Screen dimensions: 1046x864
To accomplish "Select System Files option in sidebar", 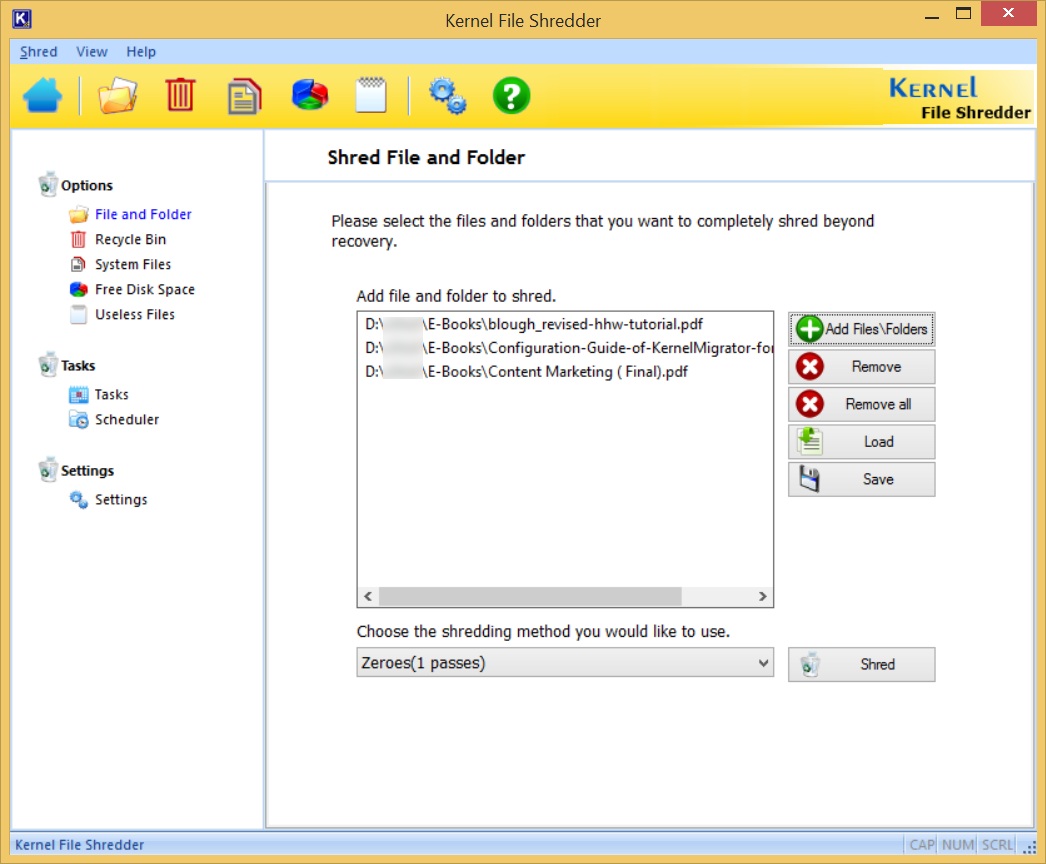I will [133, 264].
